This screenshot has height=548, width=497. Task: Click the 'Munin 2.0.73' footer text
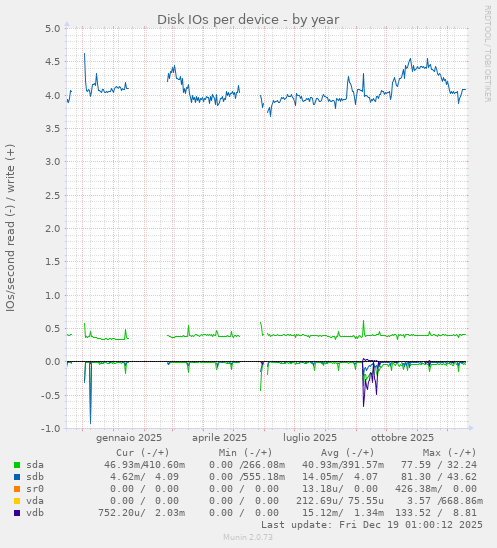(x=248, y=538)
